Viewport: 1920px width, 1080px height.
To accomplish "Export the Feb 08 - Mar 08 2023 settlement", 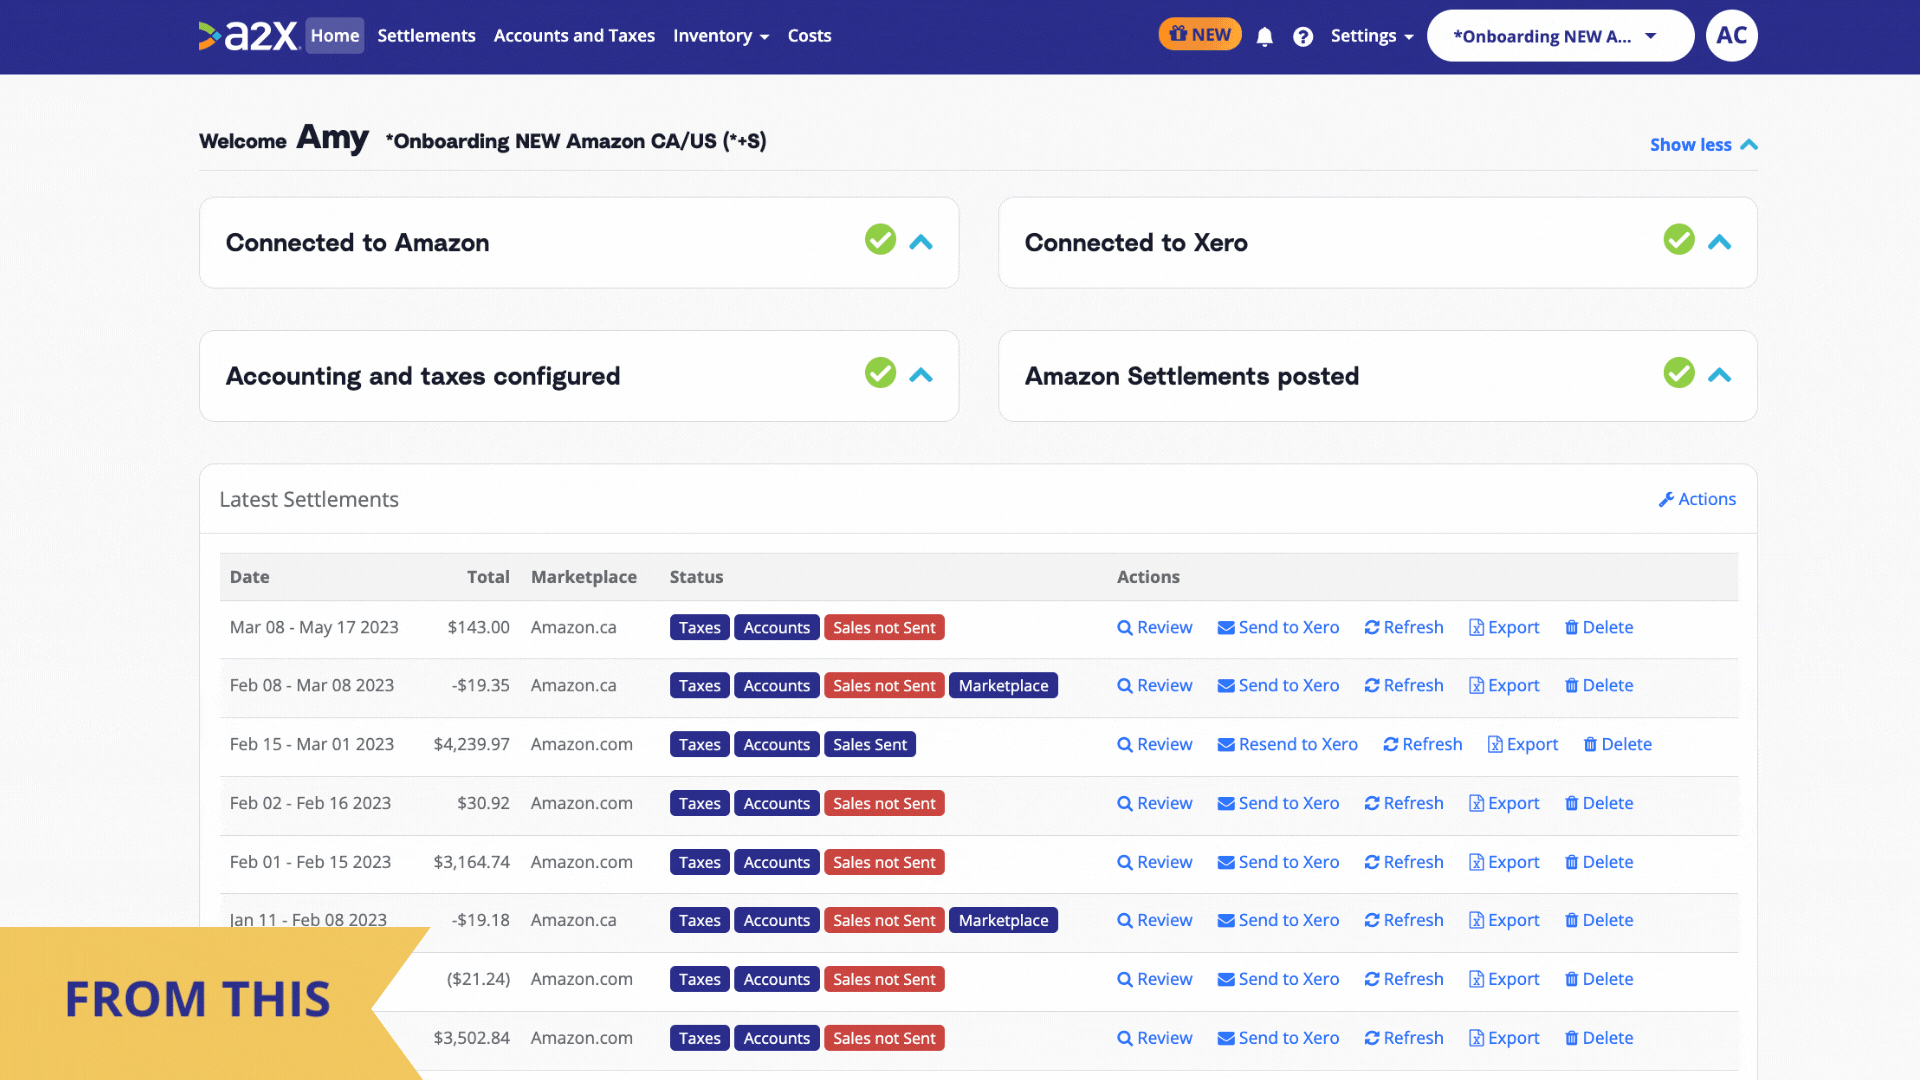I will [1504, 686].
